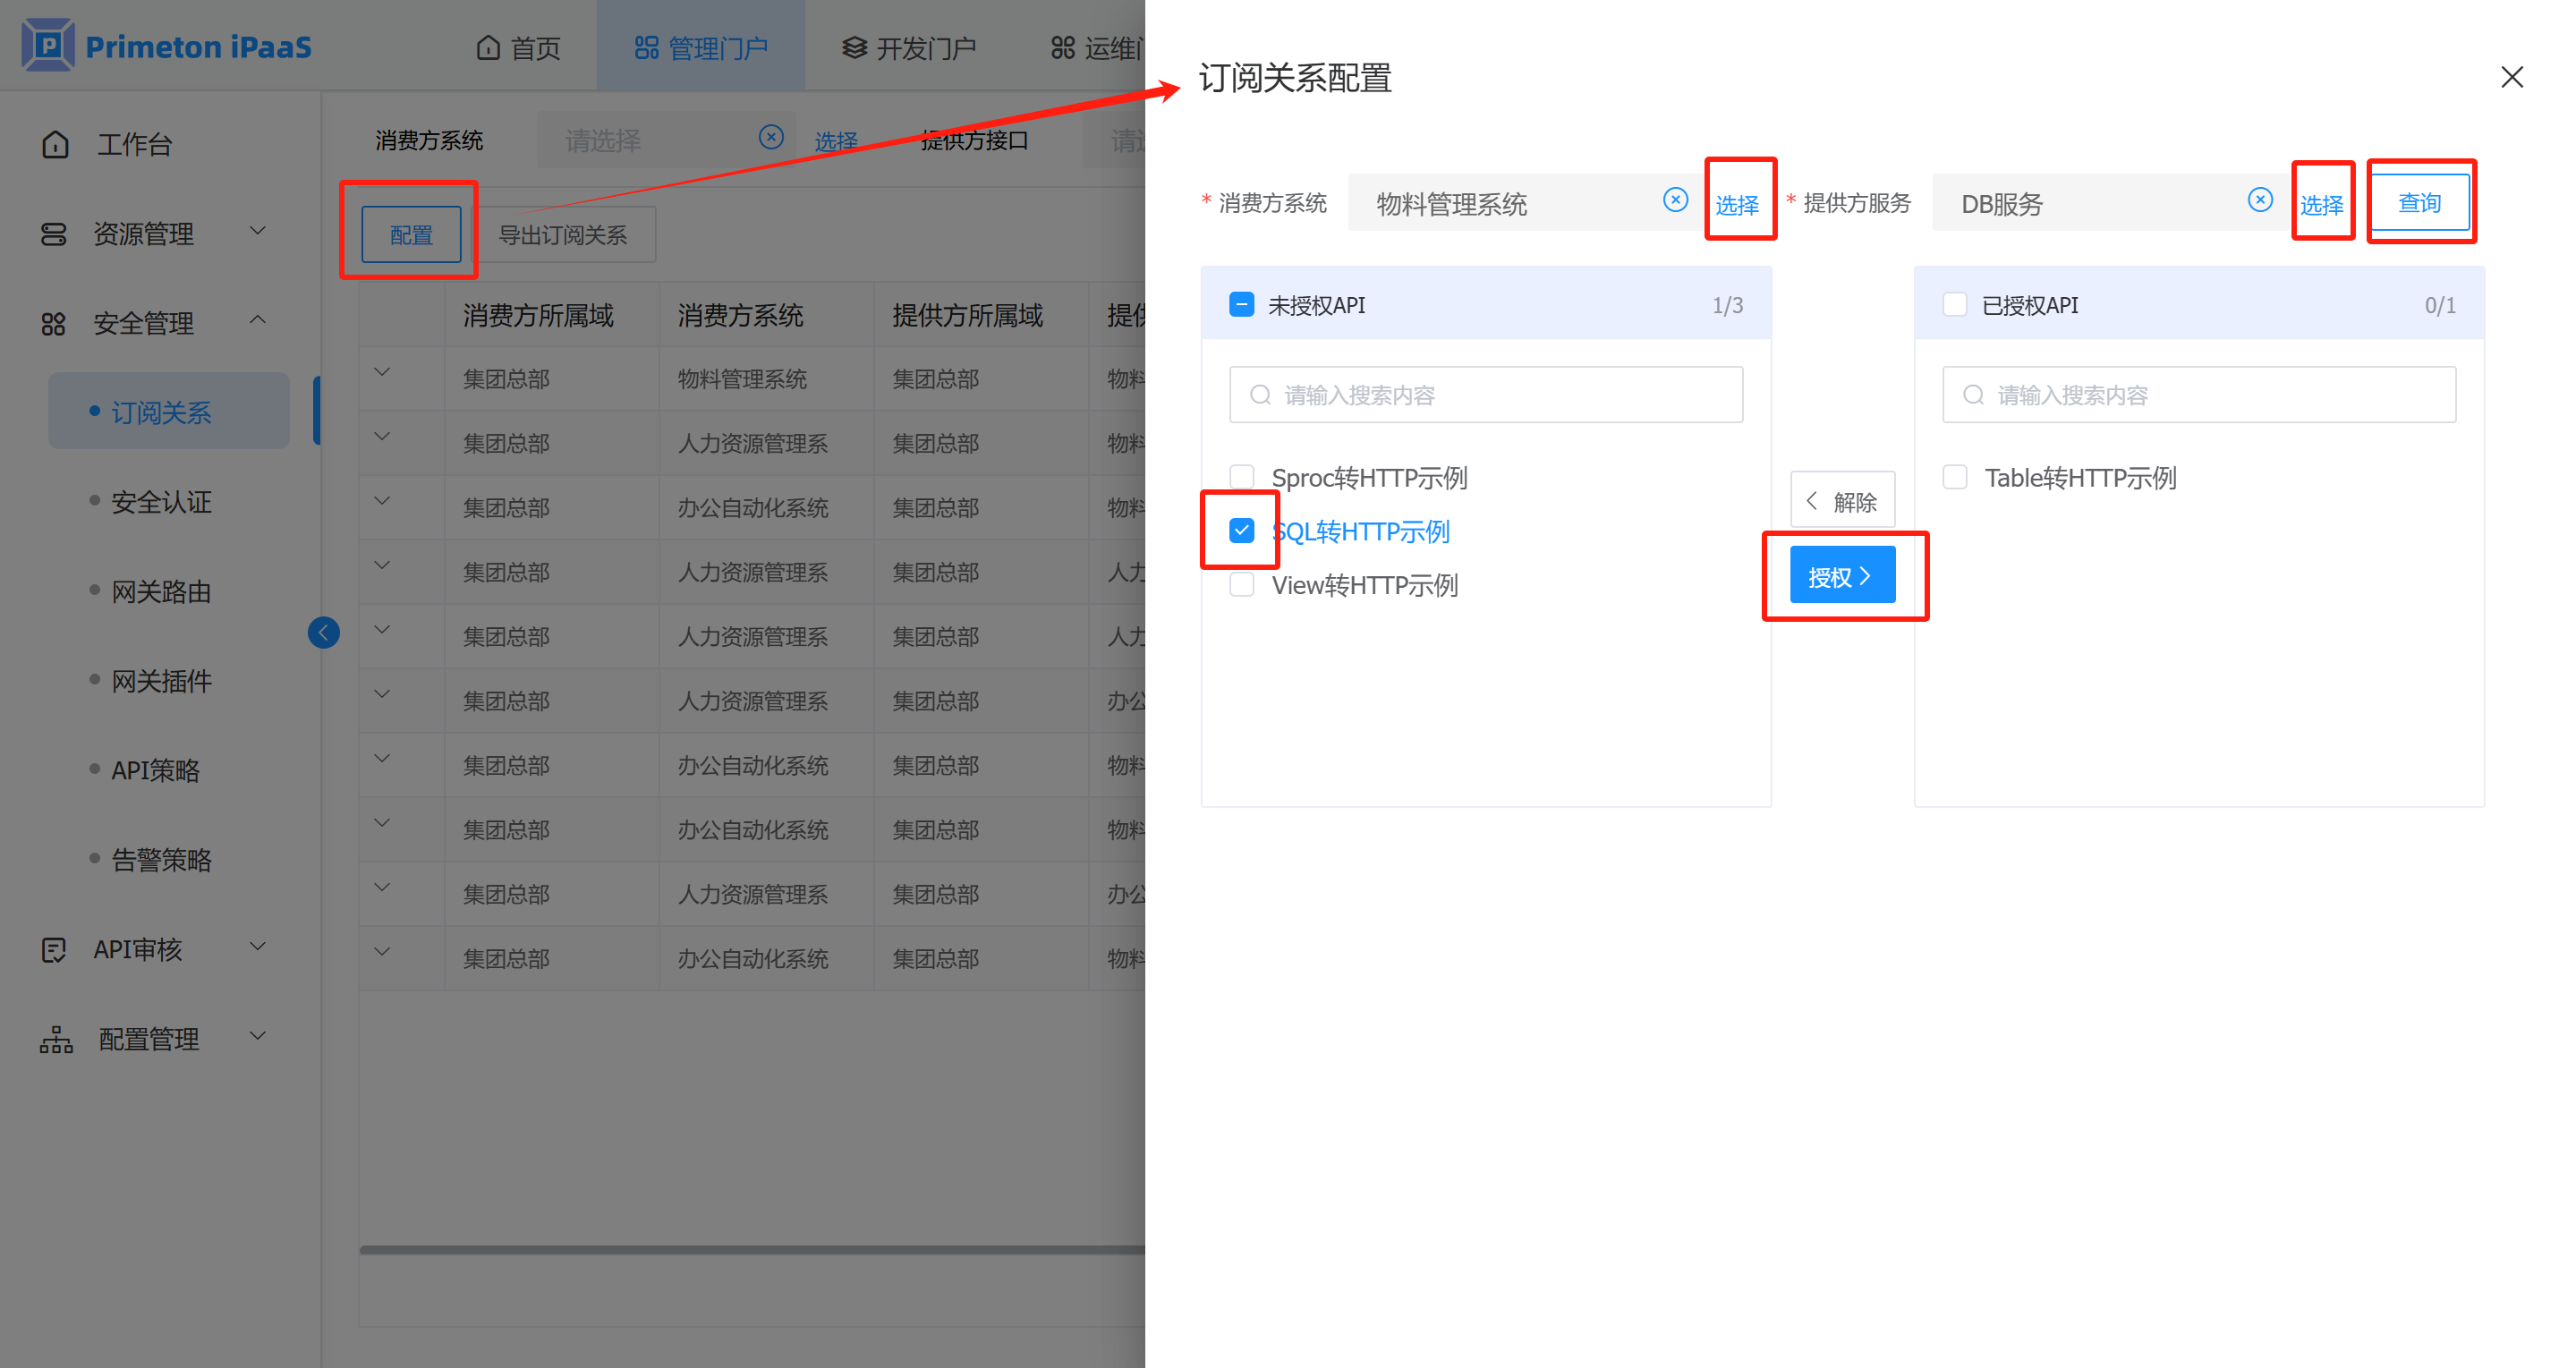This screenshot has height=1368, width=2576.
Task: Click the Primeton iPaaS logo icon
Action: pyautogui.click(x=48, y=46)
